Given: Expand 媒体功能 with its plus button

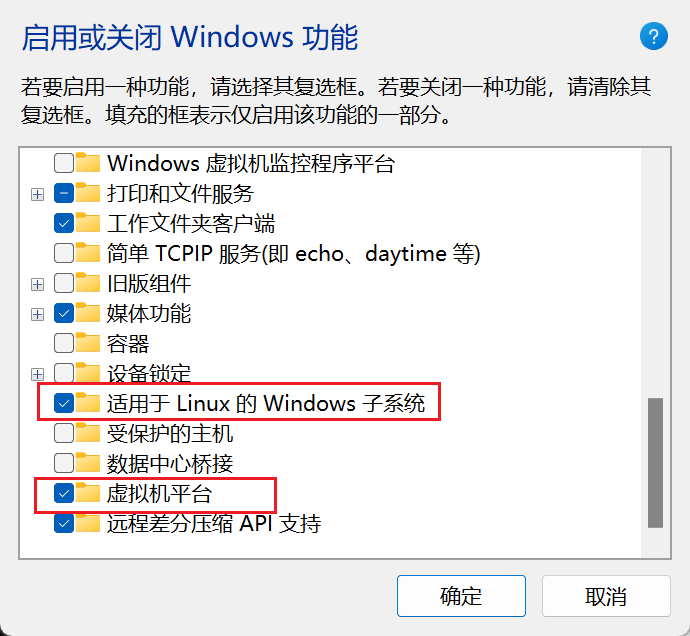Looking at the screenshot, I should pos(37,314).
